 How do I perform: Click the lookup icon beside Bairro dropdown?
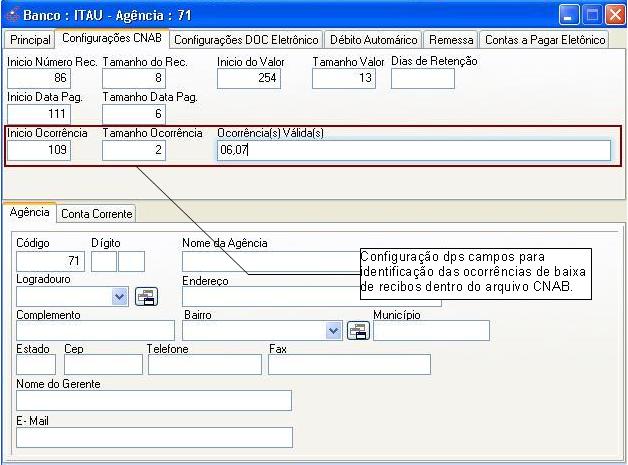click(358, 330)
